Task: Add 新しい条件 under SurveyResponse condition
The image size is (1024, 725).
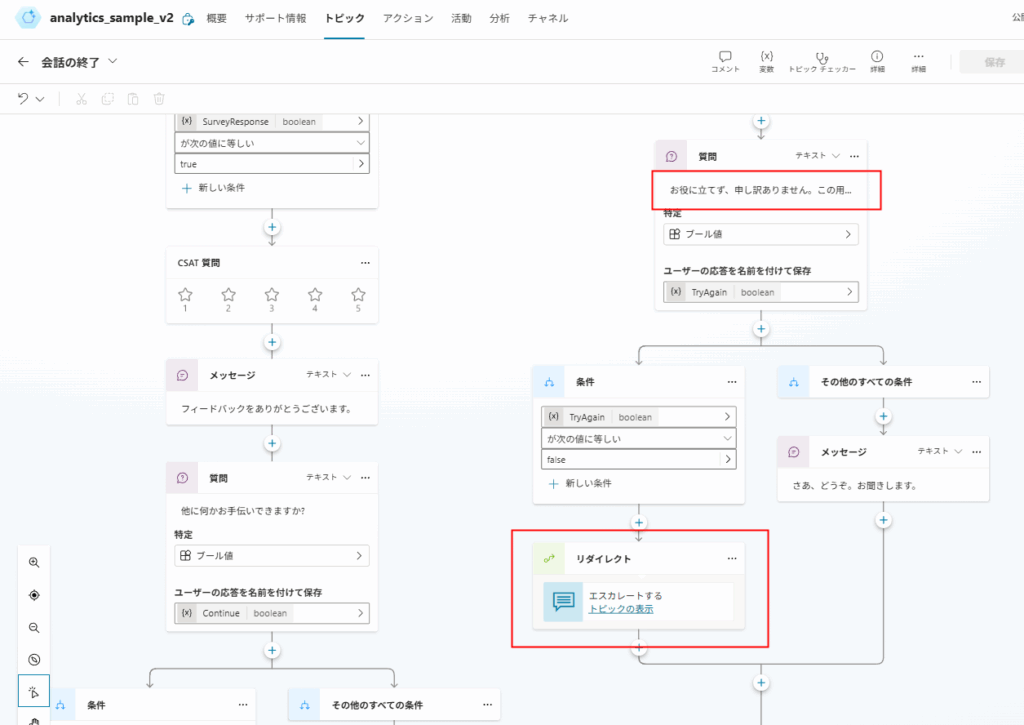Action: tap(213, 187)
